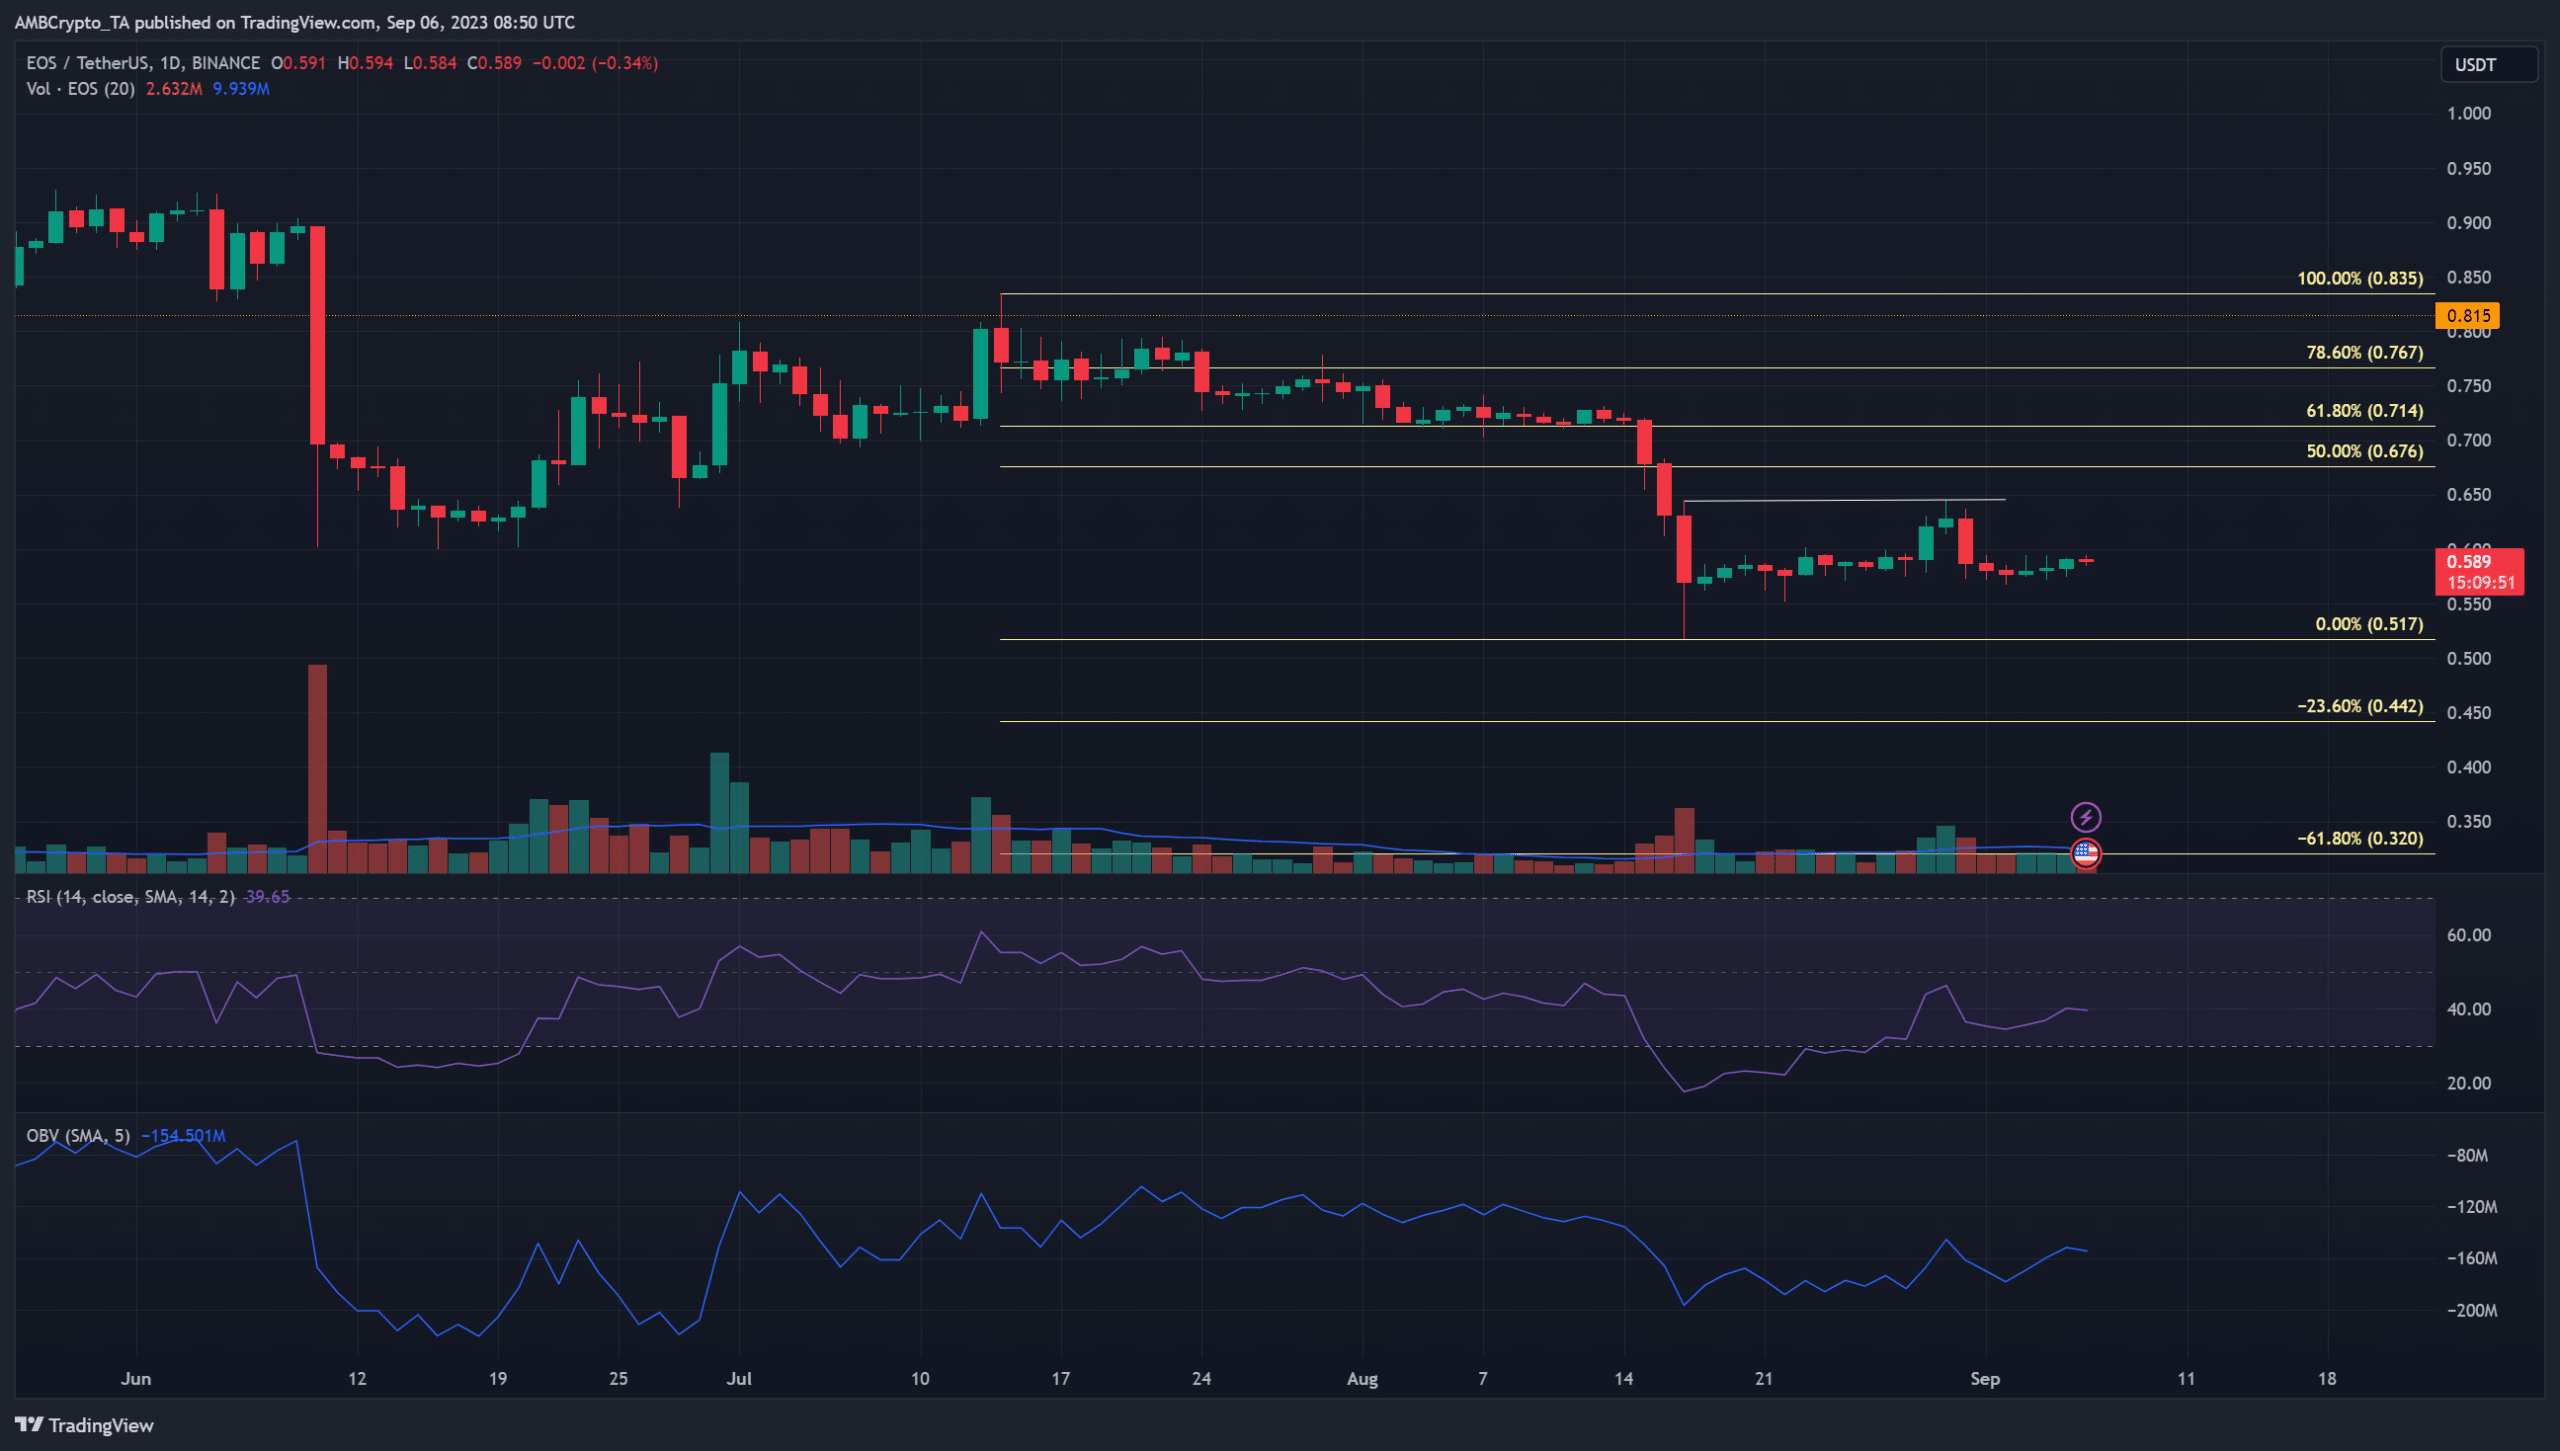Click the high price H0.594 value

point(365,63)
